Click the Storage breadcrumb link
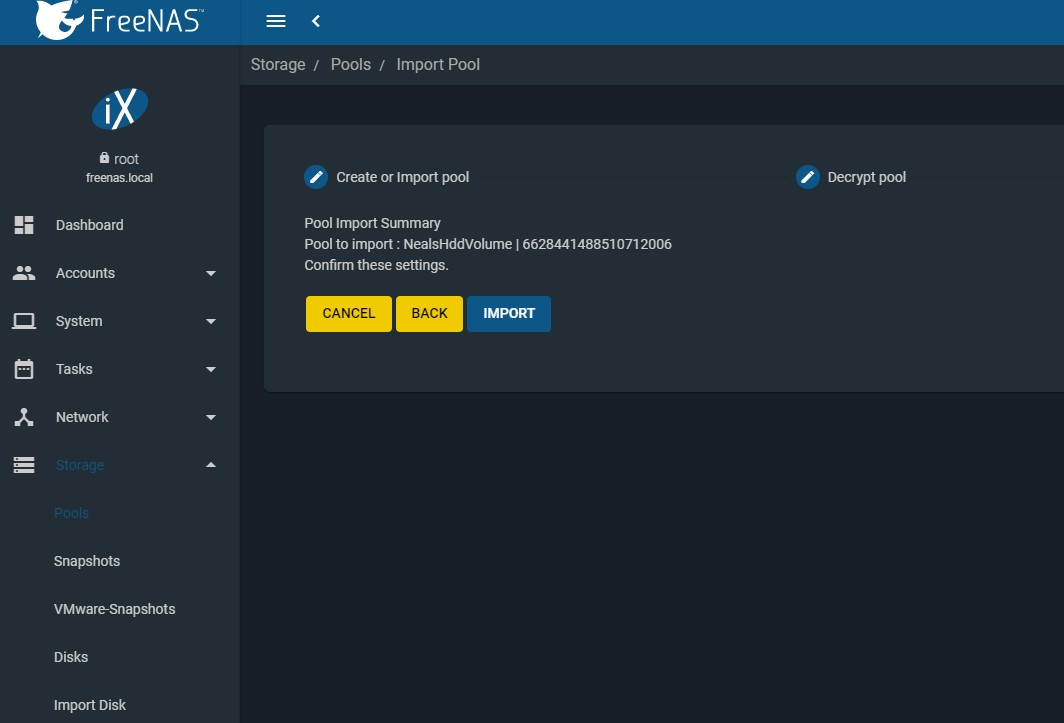Viewport: 1064px width, 723px height. 278,64
